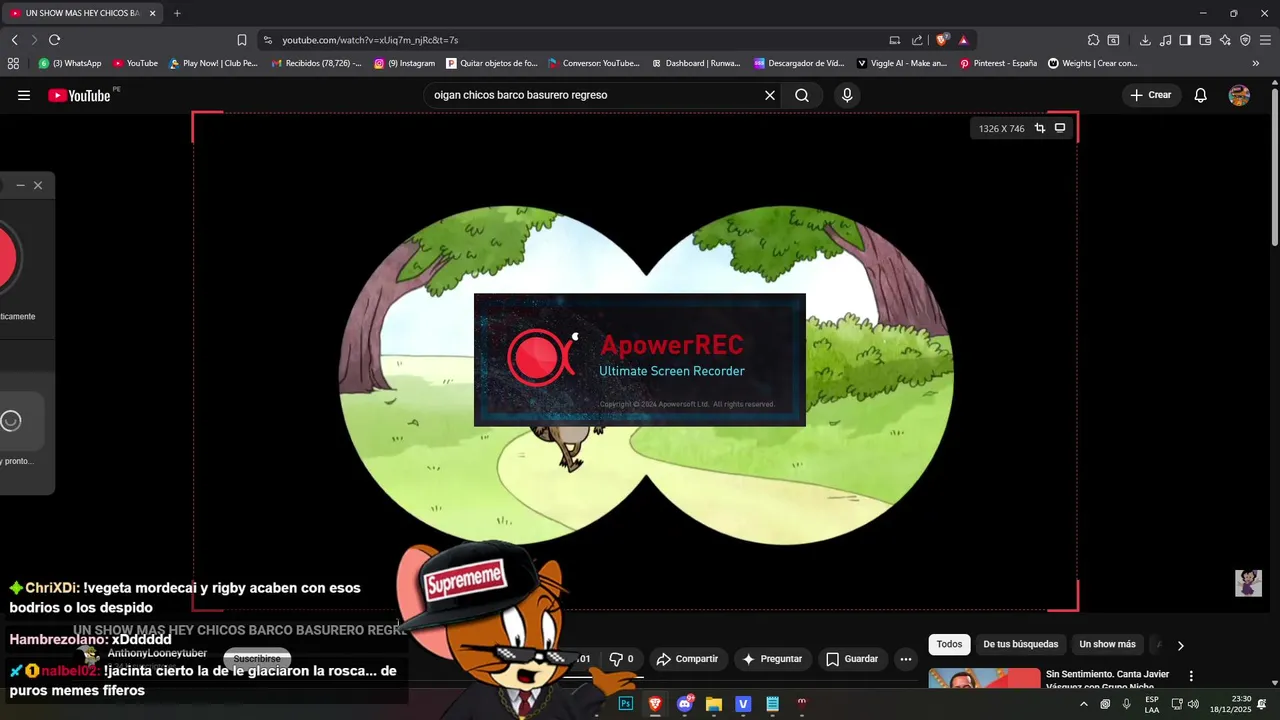Click the Compartir share button
Image resolution: width=1280 pixels, height=720 pixels.
point(687,659)
